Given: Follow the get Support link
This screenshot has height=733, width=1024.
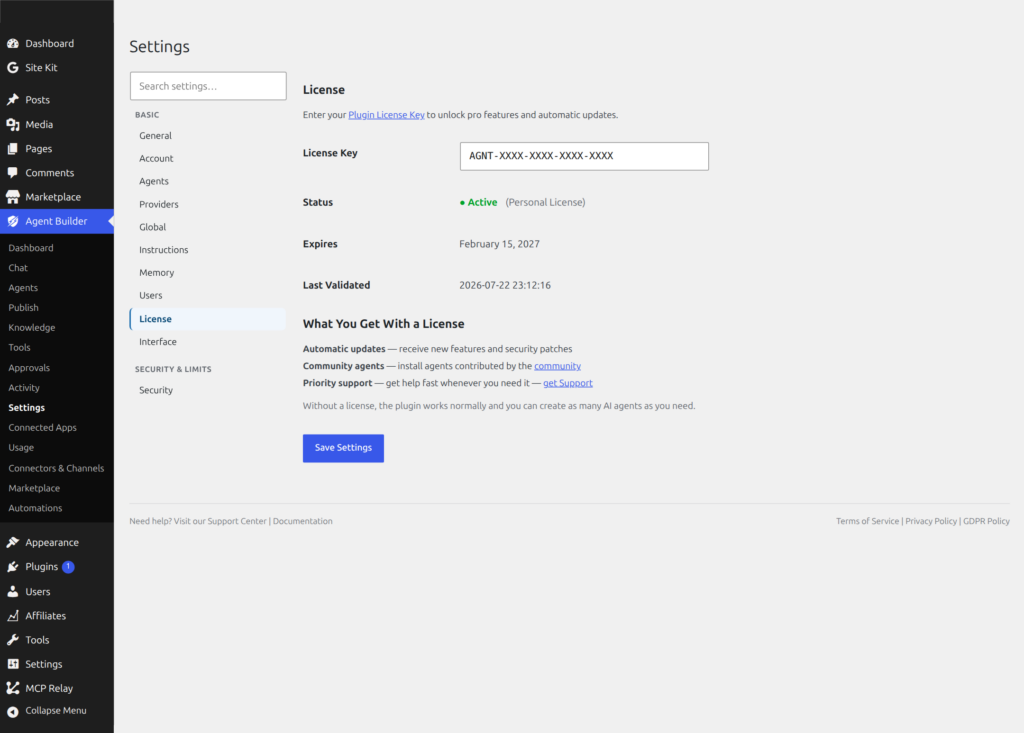Looking at the screenshot, I should (568, 383).
